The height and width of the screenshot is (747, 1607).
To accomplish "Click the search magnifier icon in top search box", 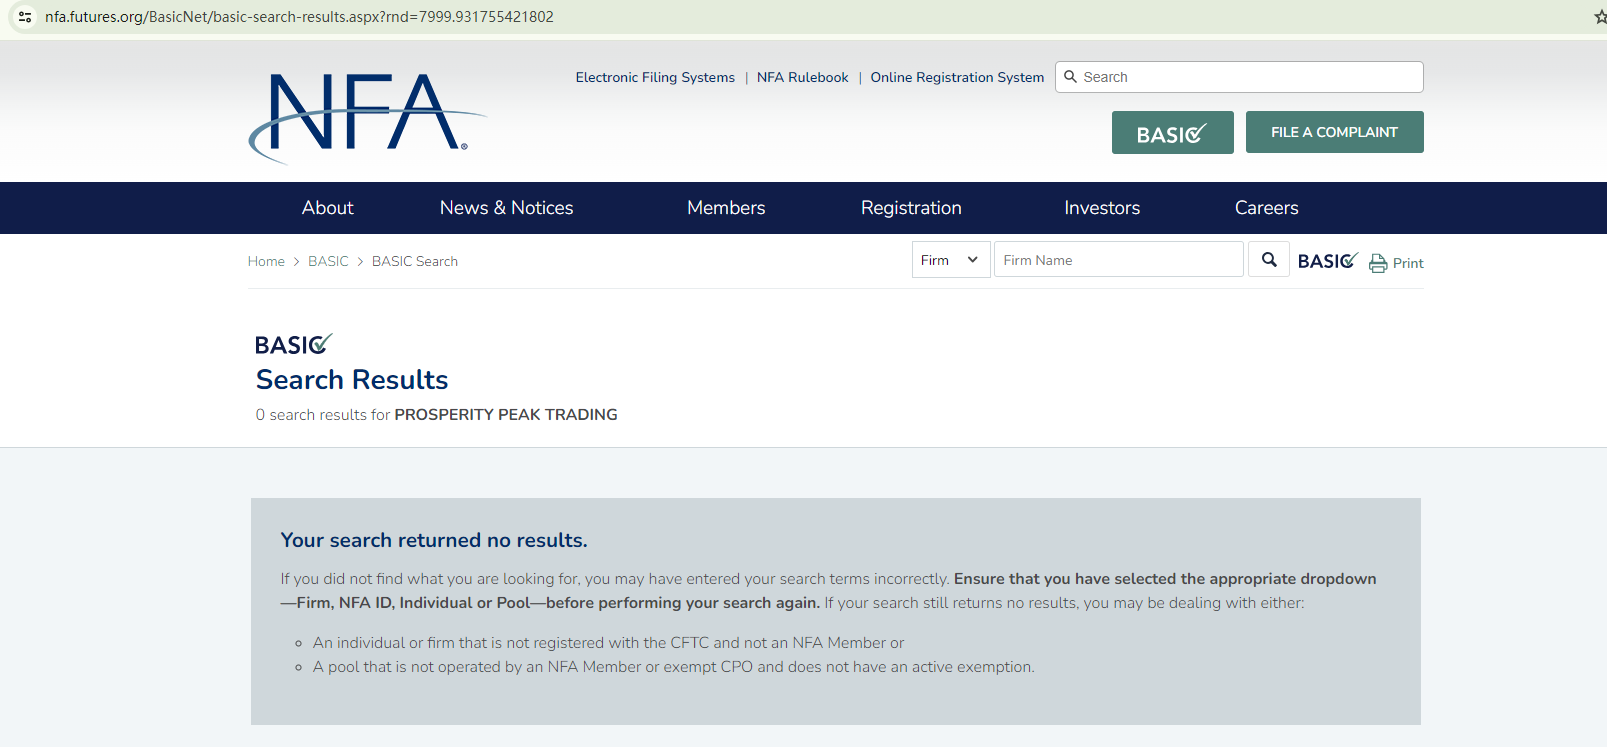I will [1070, 77].
